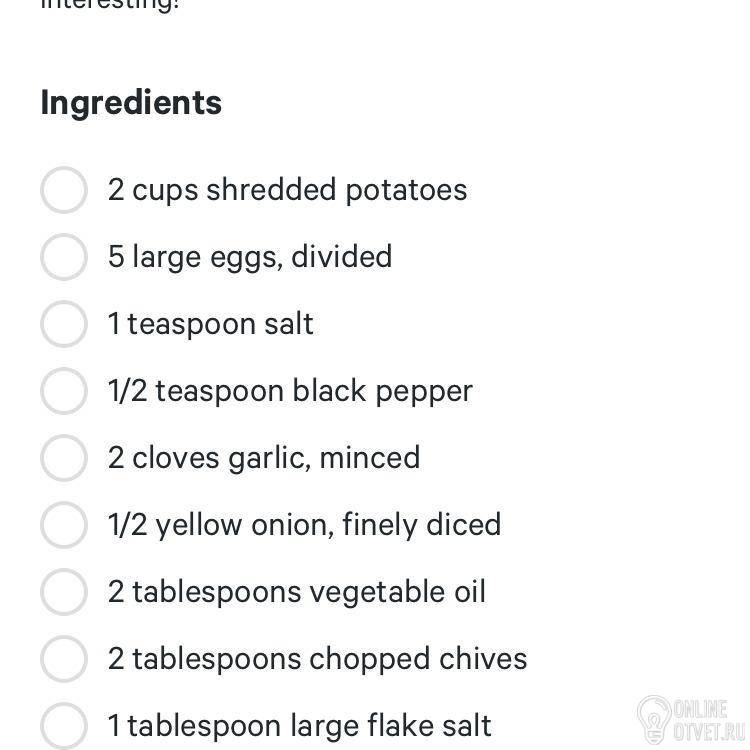
Task: Click the "1/2 teaspoon black pepper" text
Action: coord(290,391)
